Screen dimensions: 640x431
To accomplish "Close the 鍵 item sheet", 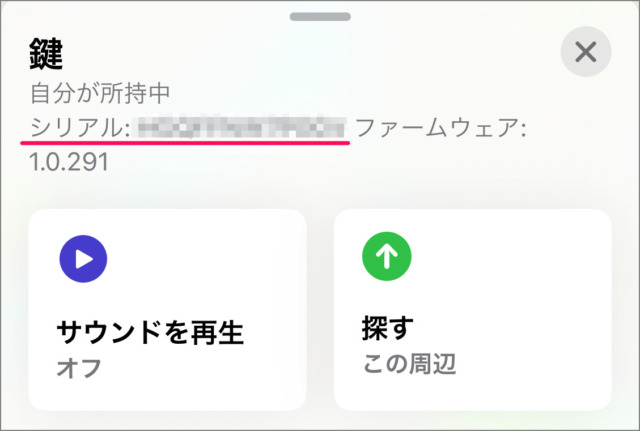I will [x=585, y=52].
